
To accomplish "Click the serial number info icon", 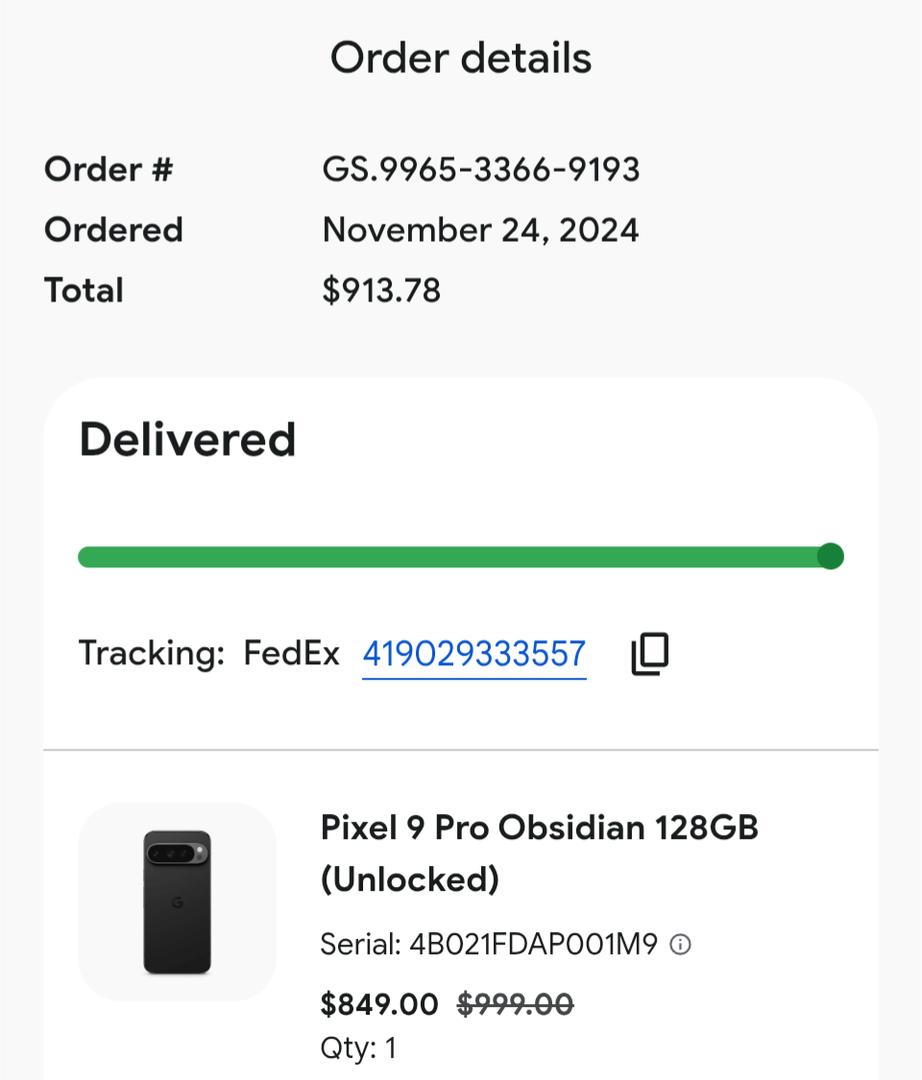I will 680,944.
